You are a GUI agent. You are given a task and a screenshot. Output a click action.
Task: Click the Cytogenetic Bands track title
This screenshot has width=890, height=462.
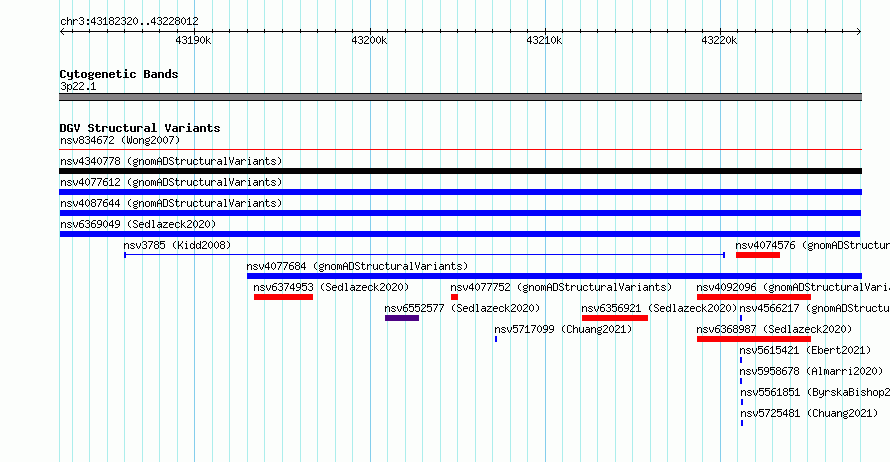pos(119,74)
